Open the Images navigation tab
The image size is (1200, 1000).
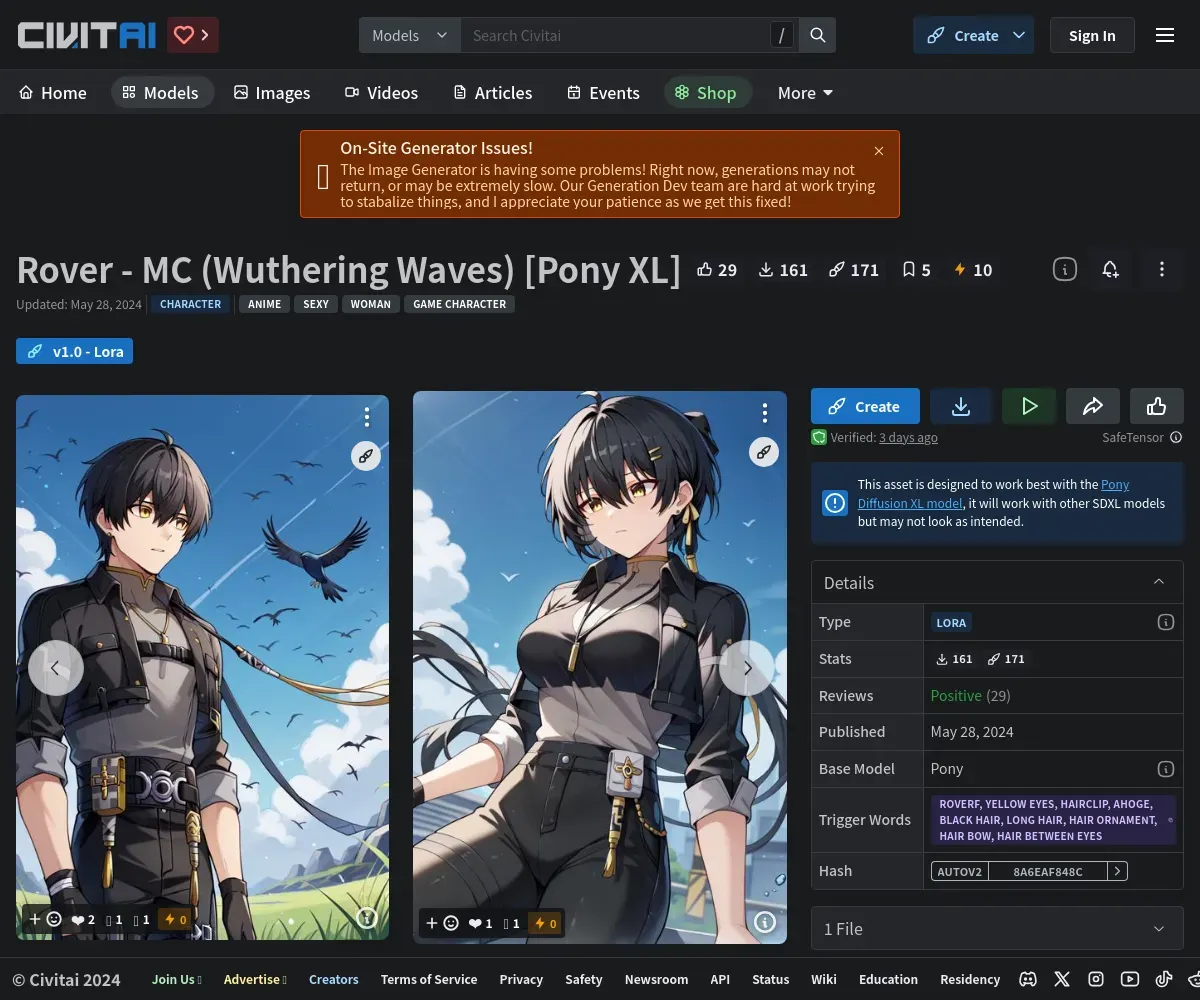tap(272, 93)
